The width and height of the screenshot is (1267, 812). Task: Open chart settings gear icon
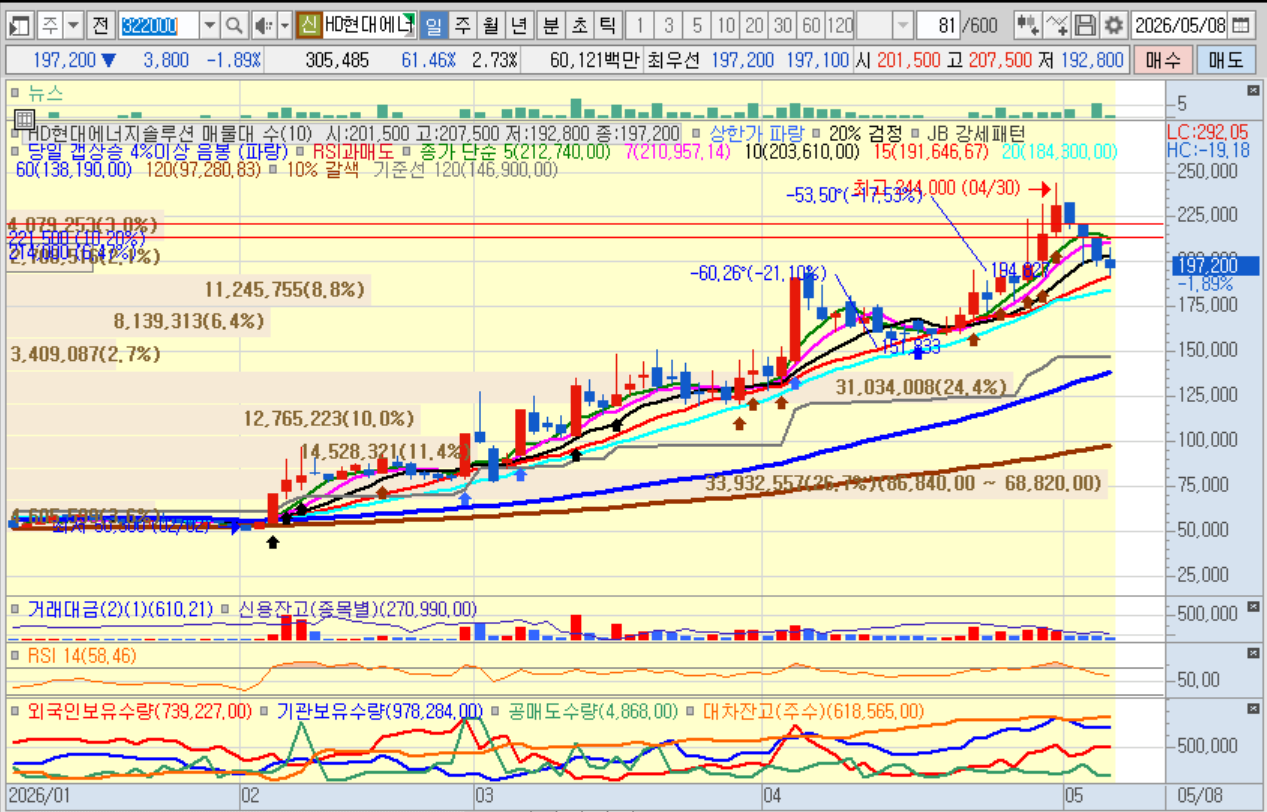click(1113, 24)
